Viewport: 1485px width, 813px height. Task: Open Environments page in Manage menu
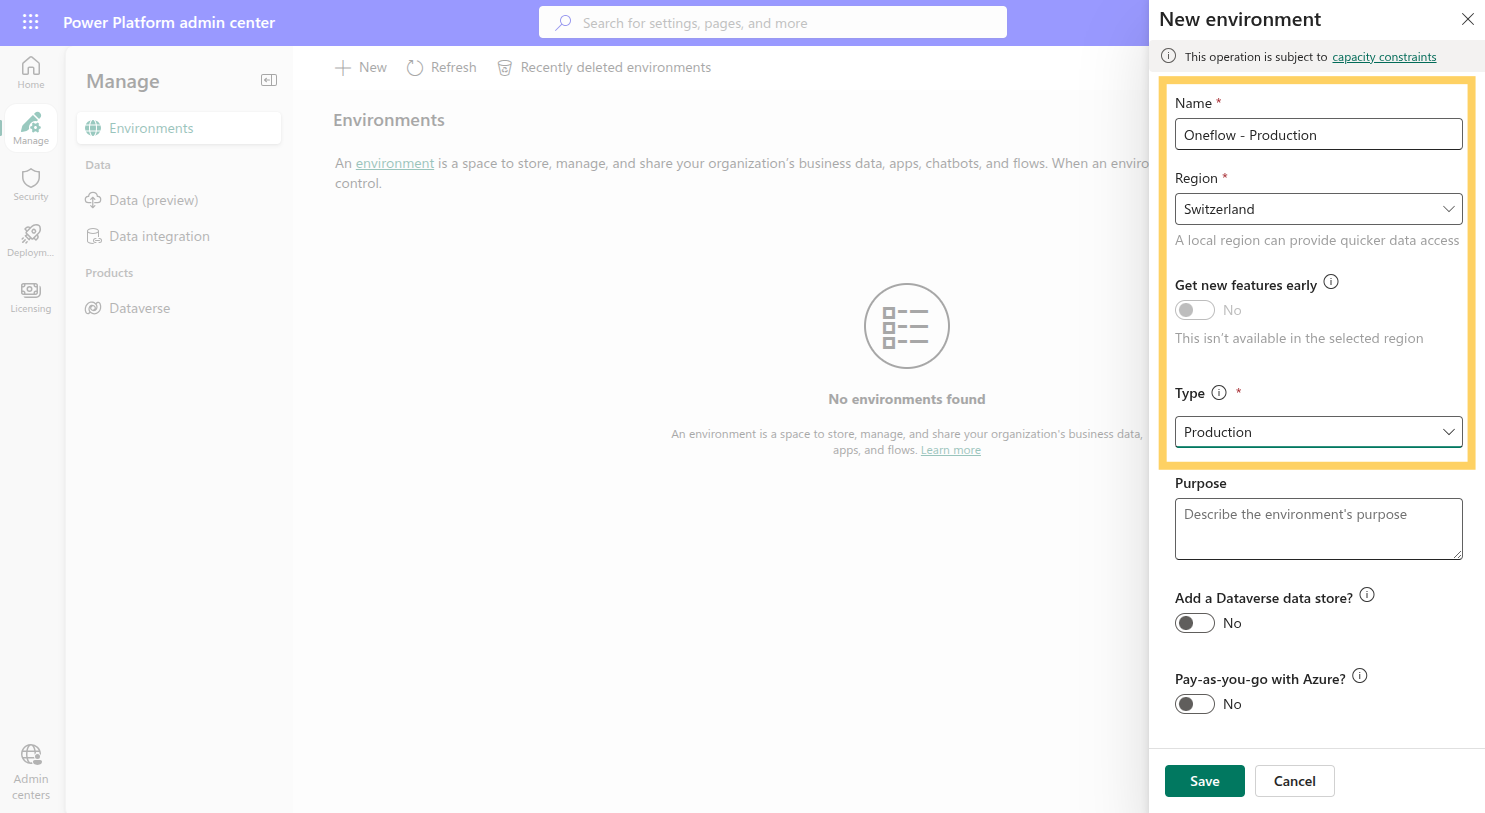179,128
